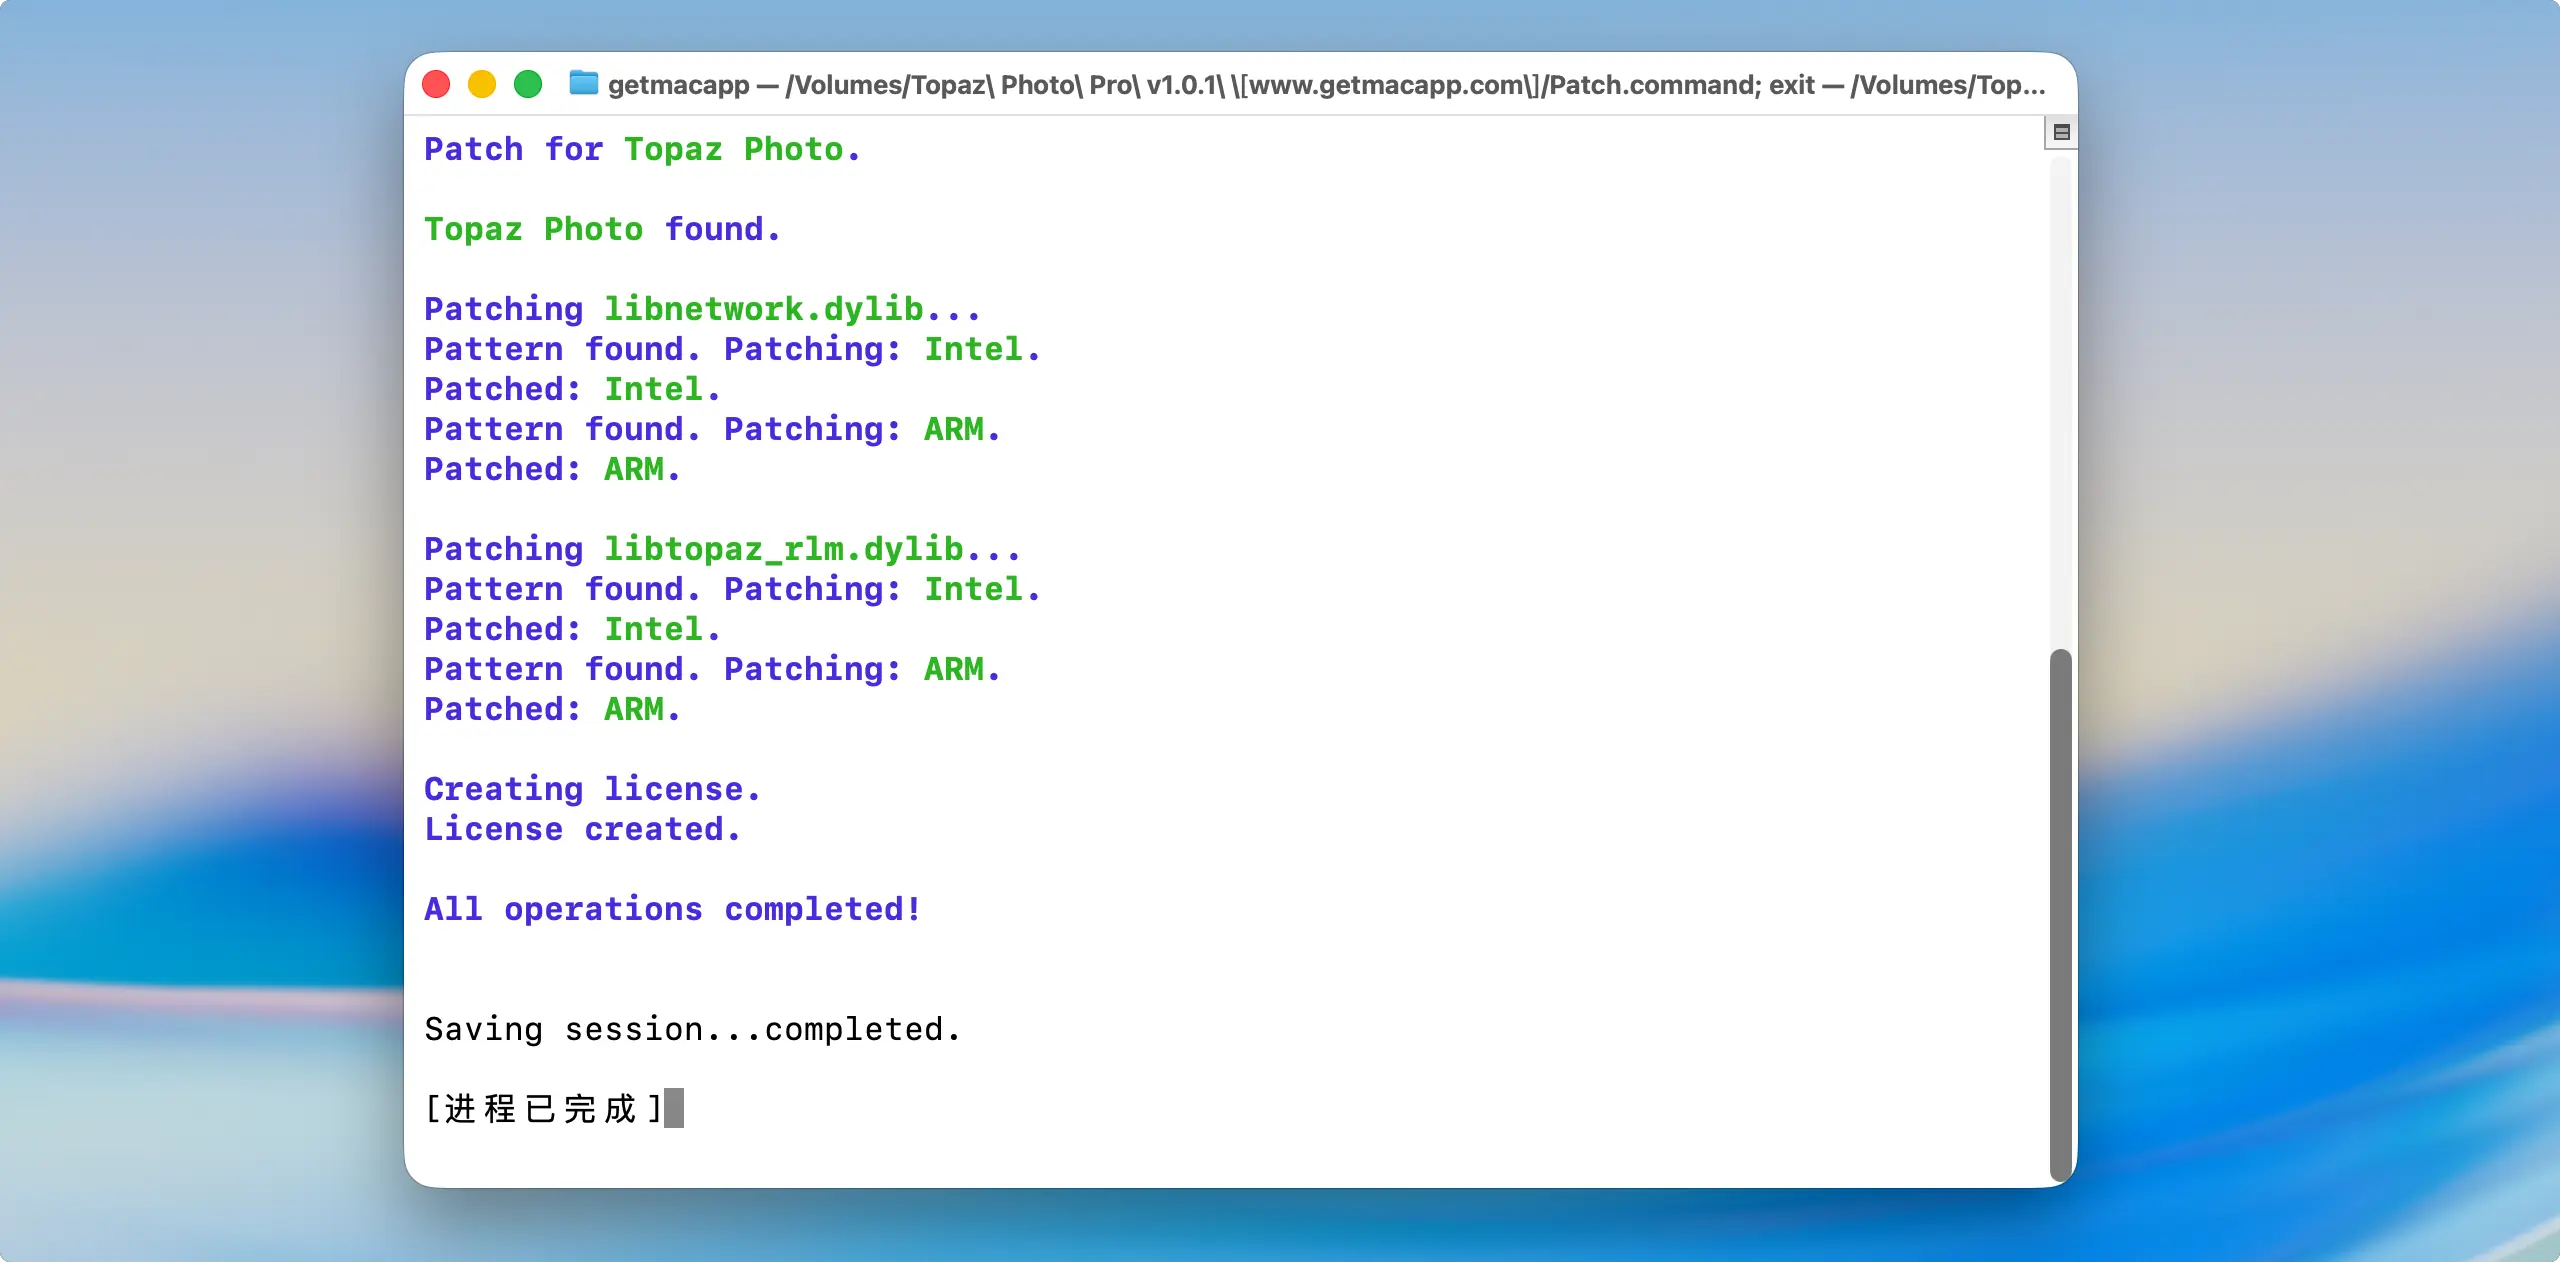2560x1262 pixels.
Task: Click the 'Patch for Topaz Photo.' heading line
Action: 642,149
